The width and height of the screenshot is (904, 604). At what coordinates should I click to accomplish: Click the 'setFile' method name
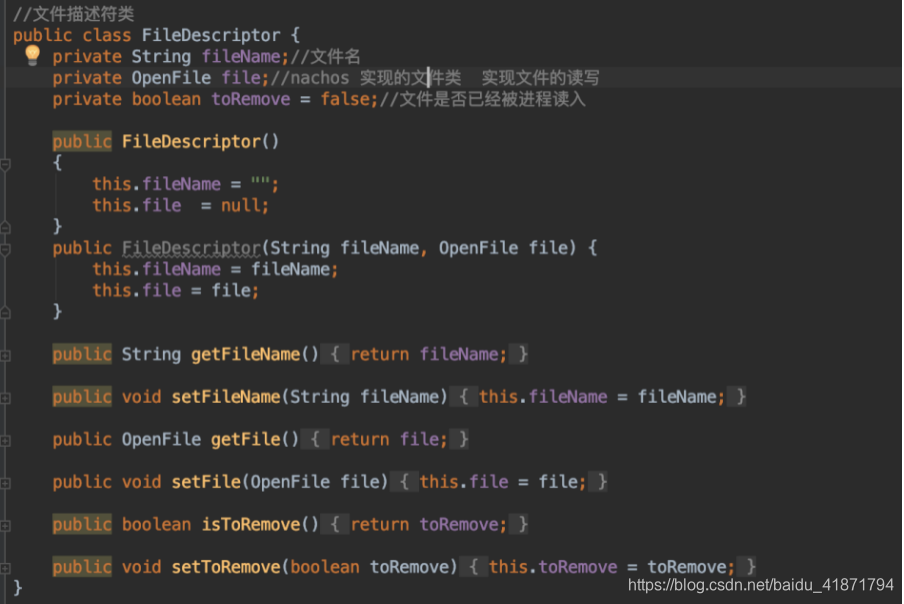[206, 482]
